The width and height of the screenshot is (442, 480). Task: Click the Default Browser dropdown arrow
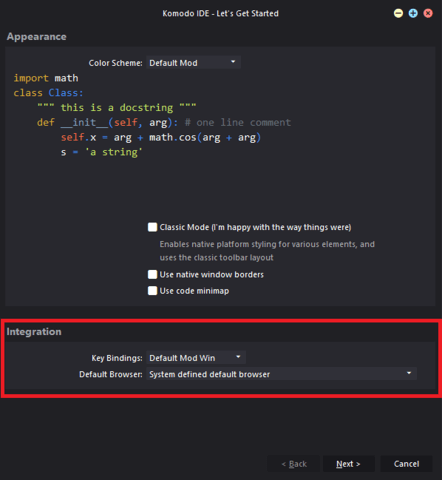(409, 373)
